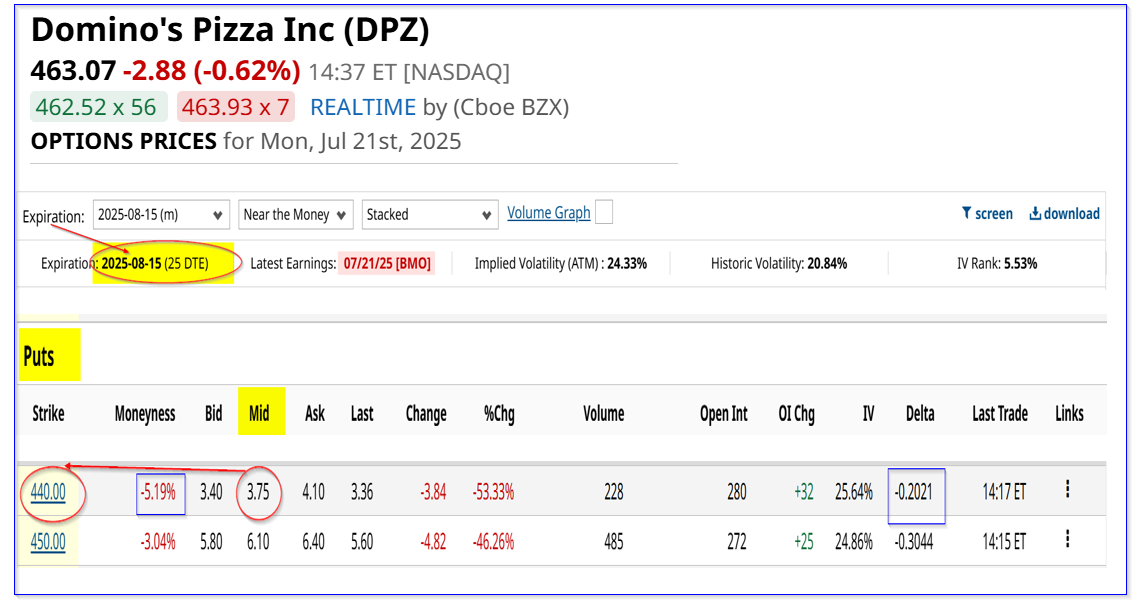Click the percent change -53.33%
The width and height of the screenshot is (1137, 601).
(x=493, y=492)
